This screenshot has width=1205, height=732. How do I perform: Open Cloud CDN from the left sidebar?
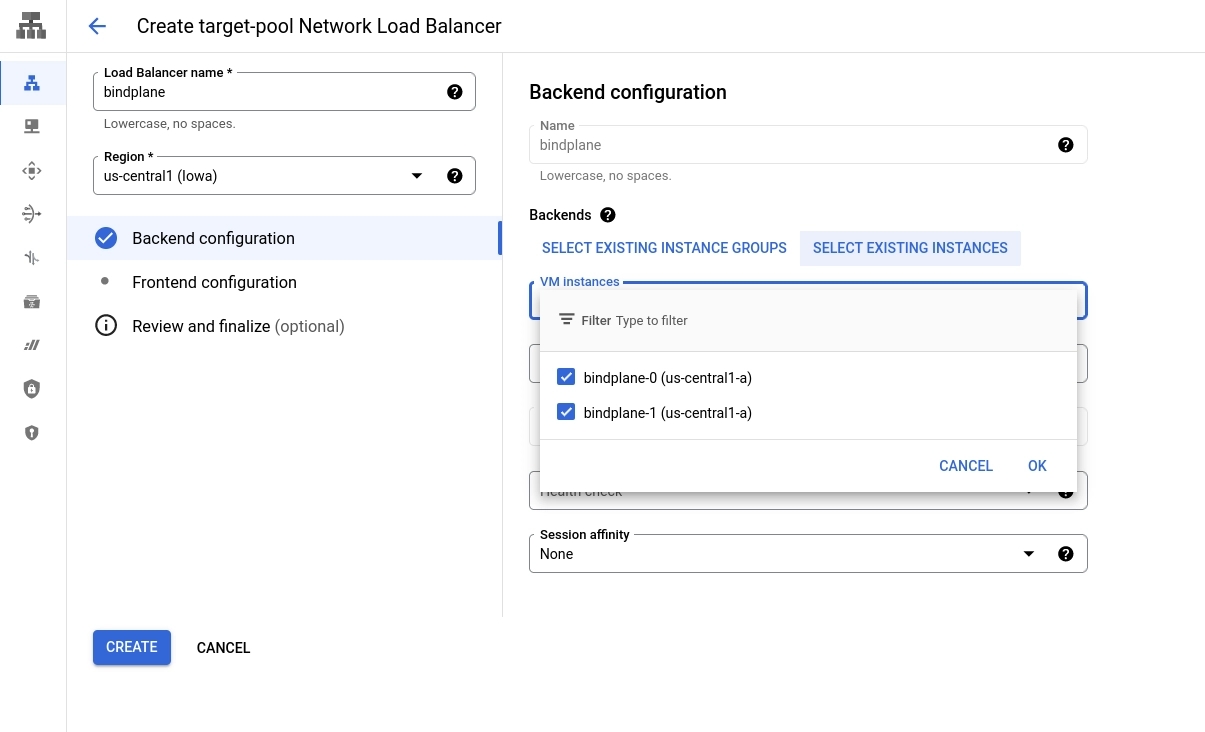coord(31,170)
